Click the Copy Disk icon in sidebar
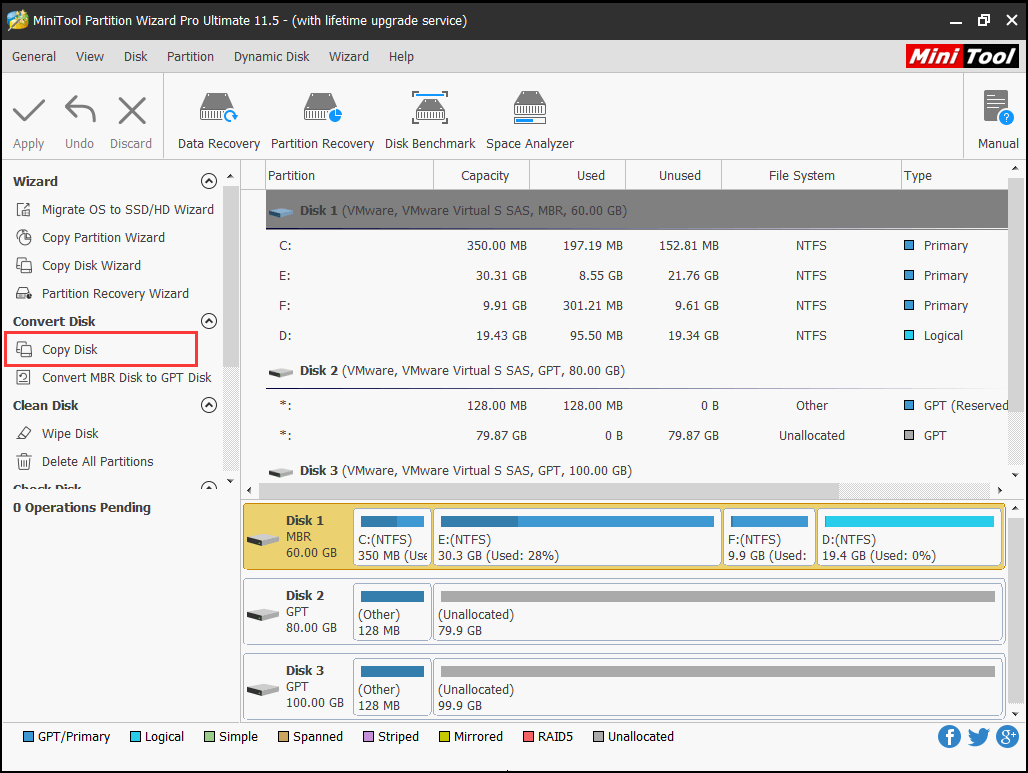Viewport: 1028px width, 773px height. (24, 349)
